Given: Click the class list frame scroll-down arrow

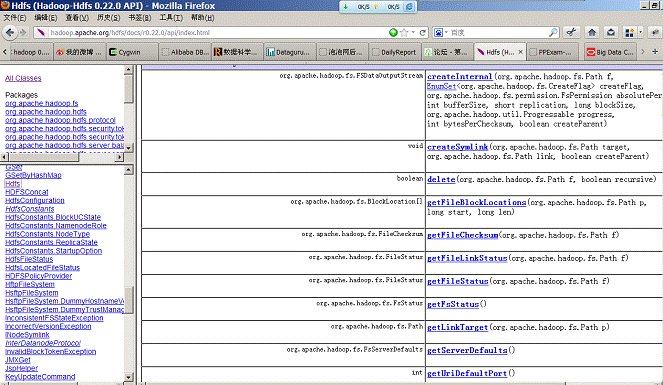Looking at the screenshot, I should tap(129, 377).
